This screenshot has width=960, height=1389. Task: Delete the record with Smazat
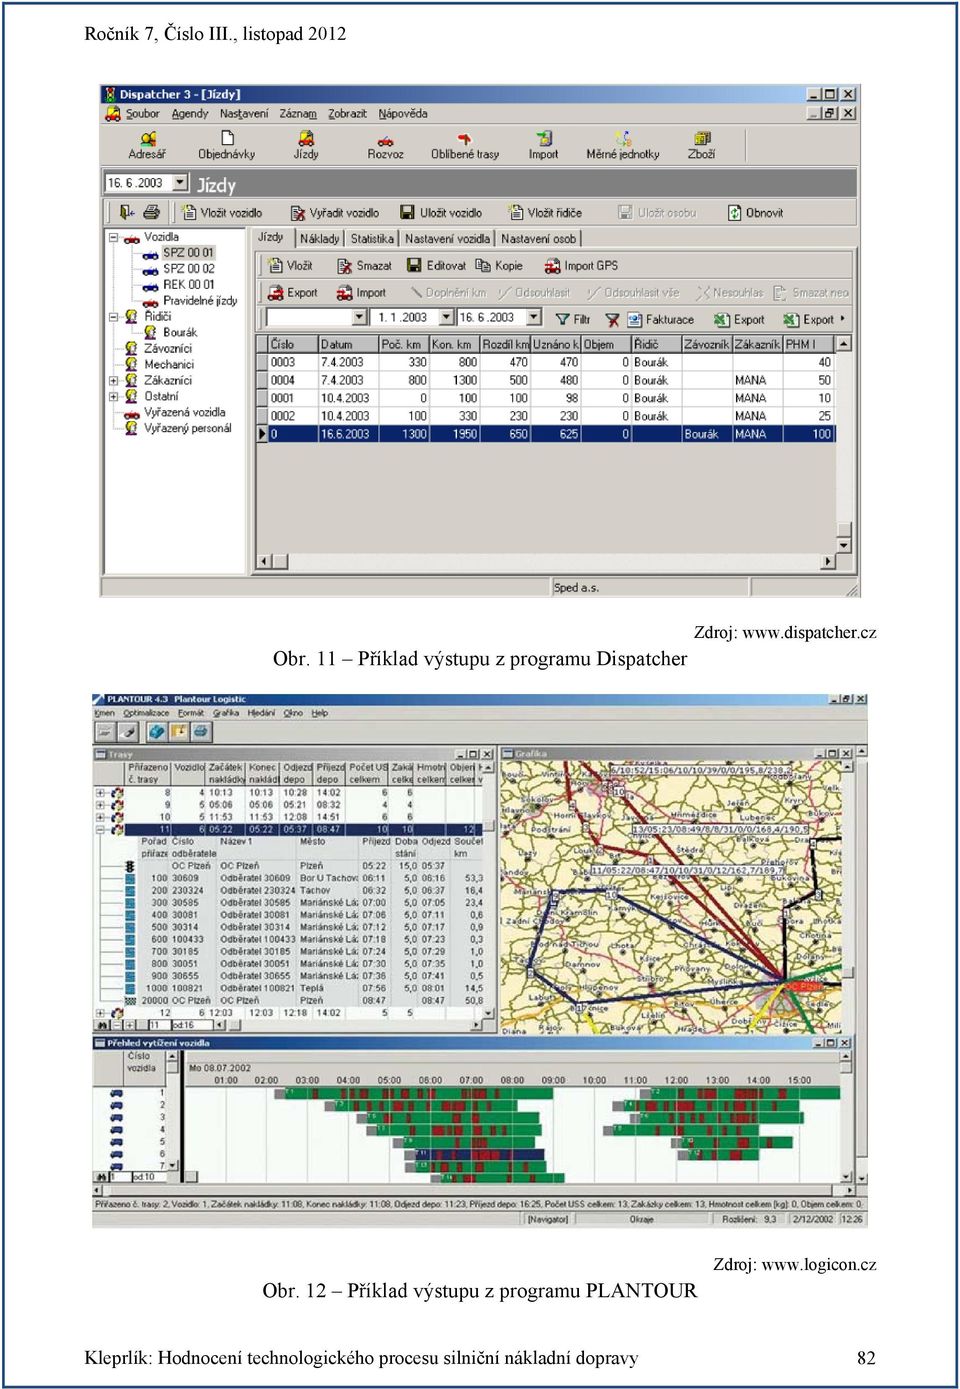pos(365,266)
